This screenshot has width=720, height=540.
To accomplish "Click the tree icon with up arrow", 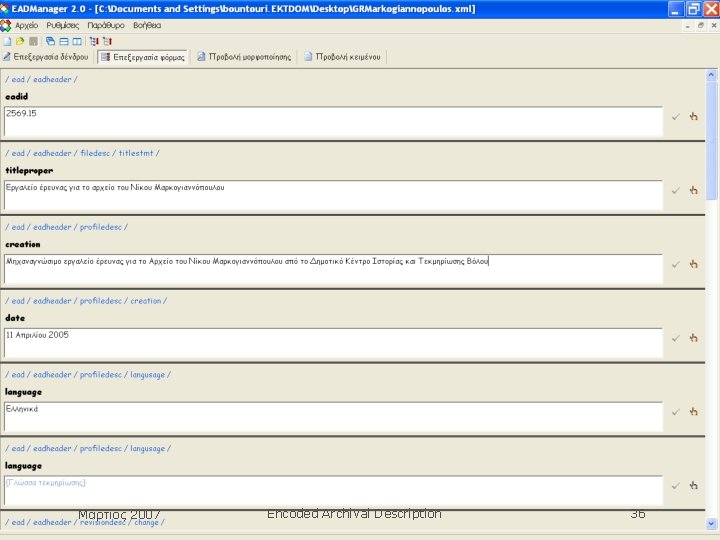I will [107, 41].
